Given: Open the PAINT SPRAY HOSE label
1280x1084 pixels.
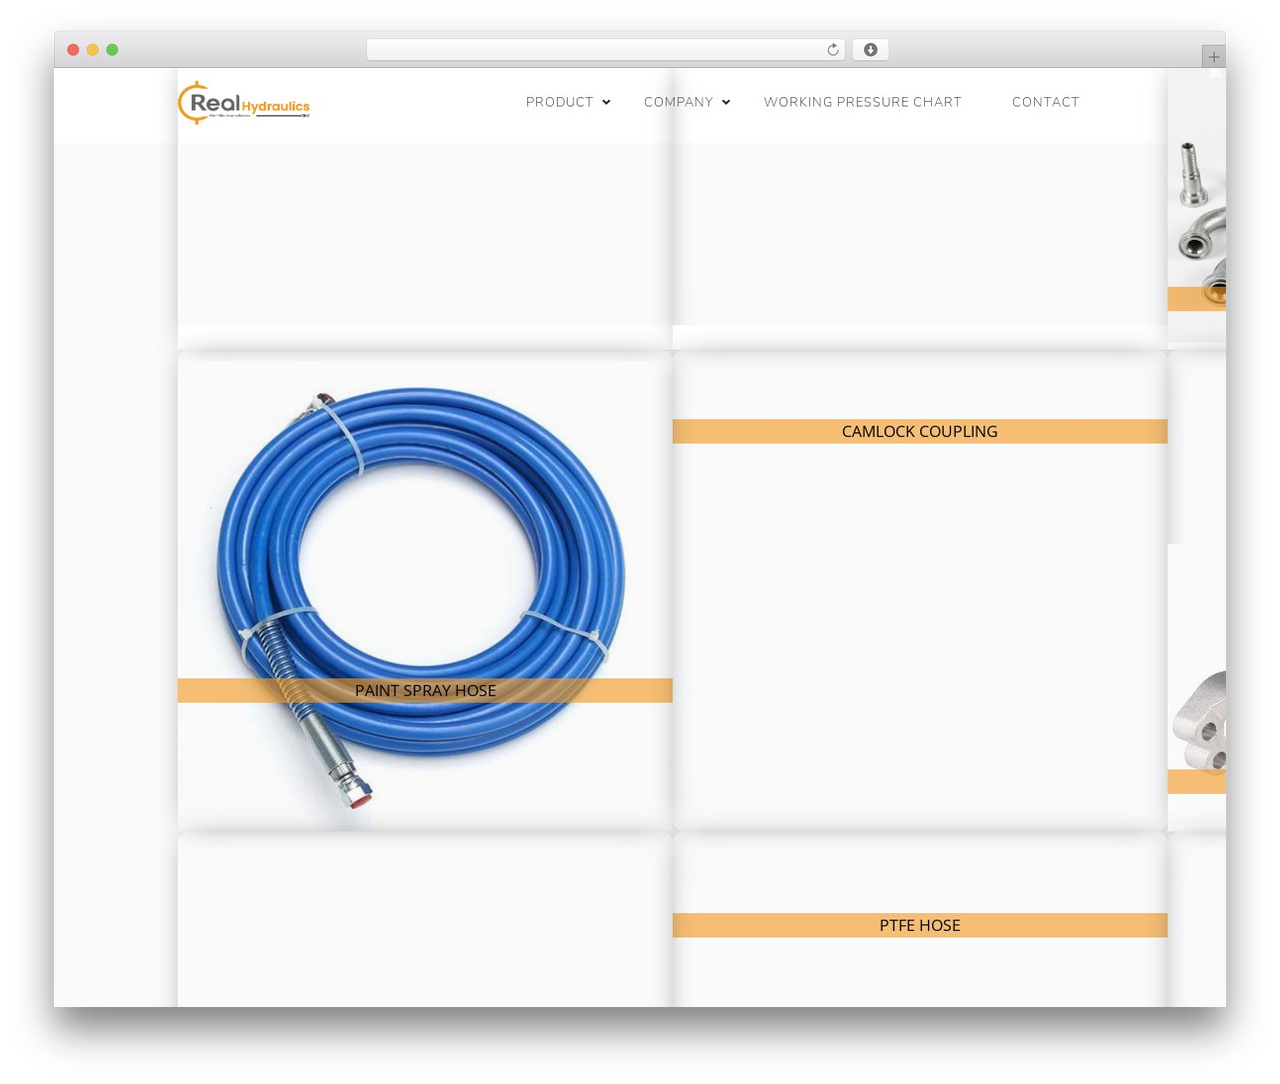Looking at the screenshot, I should click(425, 691).
